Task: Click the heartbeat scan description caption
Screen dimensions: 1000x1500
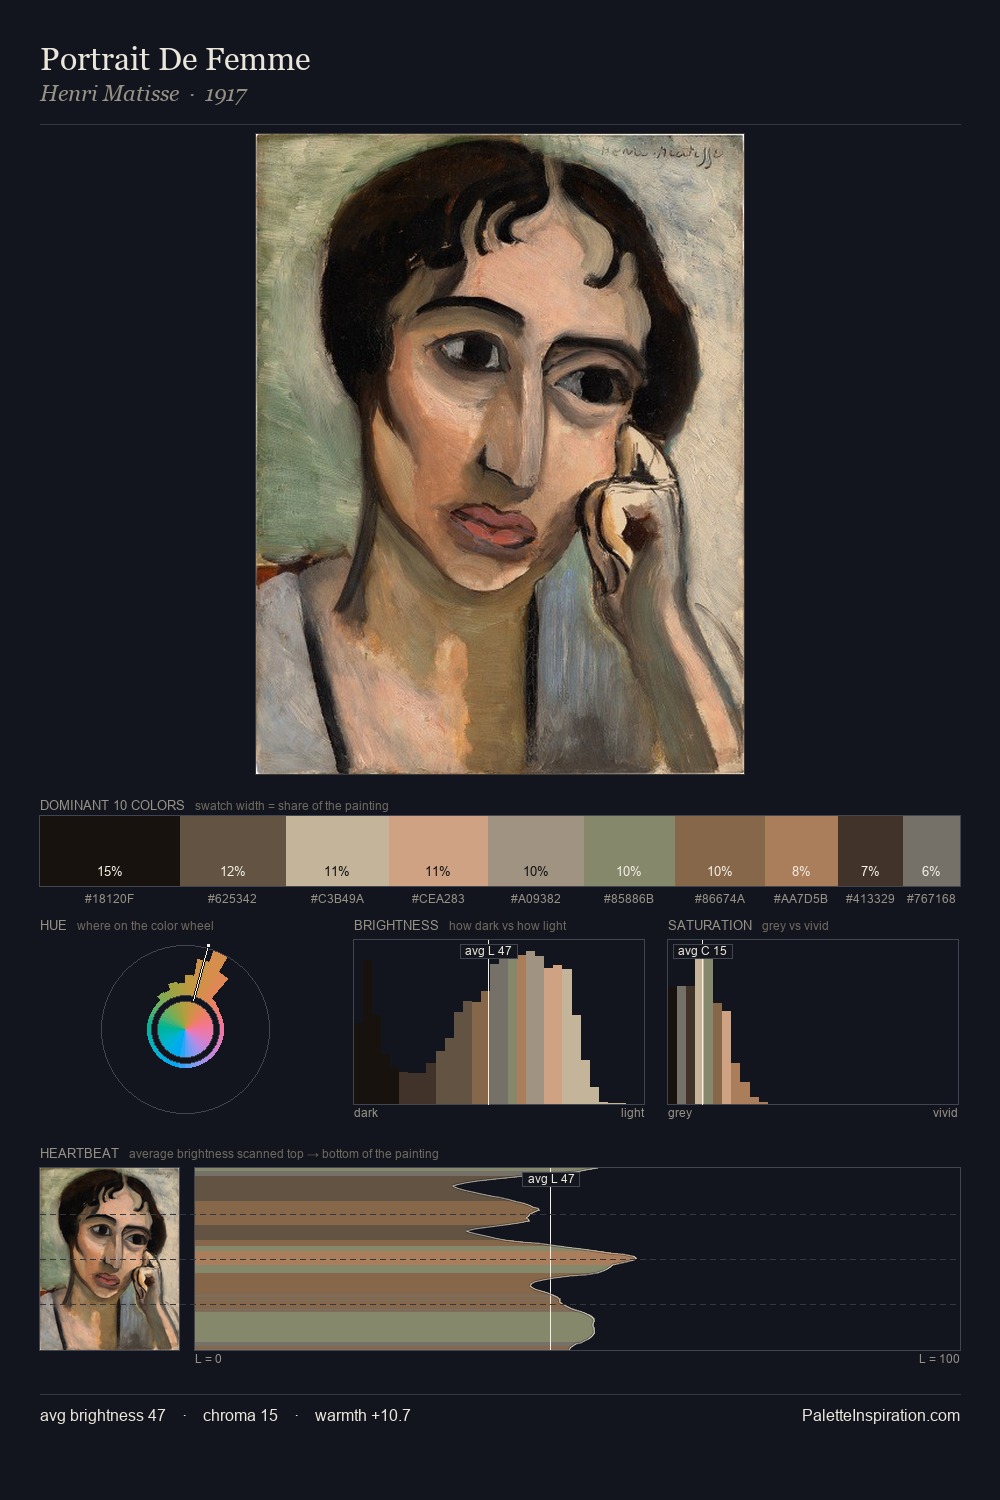Action: [x=284, y=1154]
